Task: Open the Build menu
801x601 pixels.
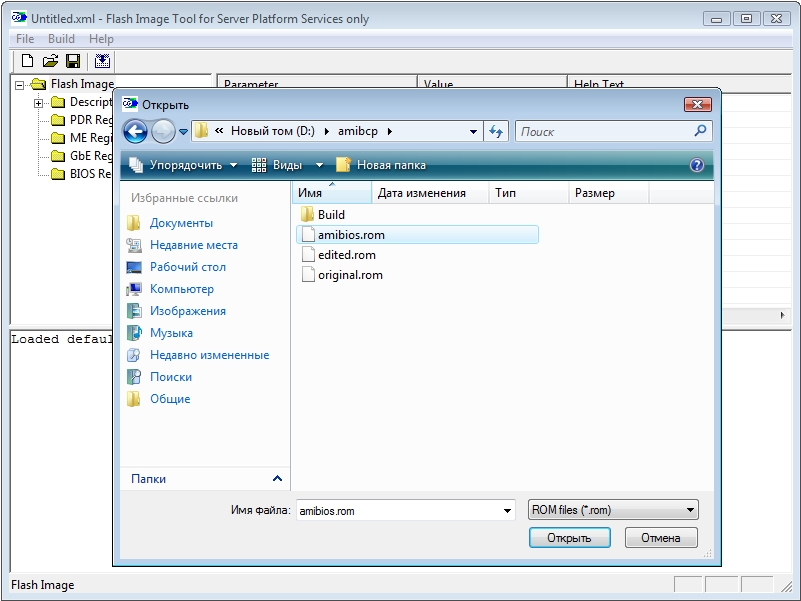Action: 61,39
